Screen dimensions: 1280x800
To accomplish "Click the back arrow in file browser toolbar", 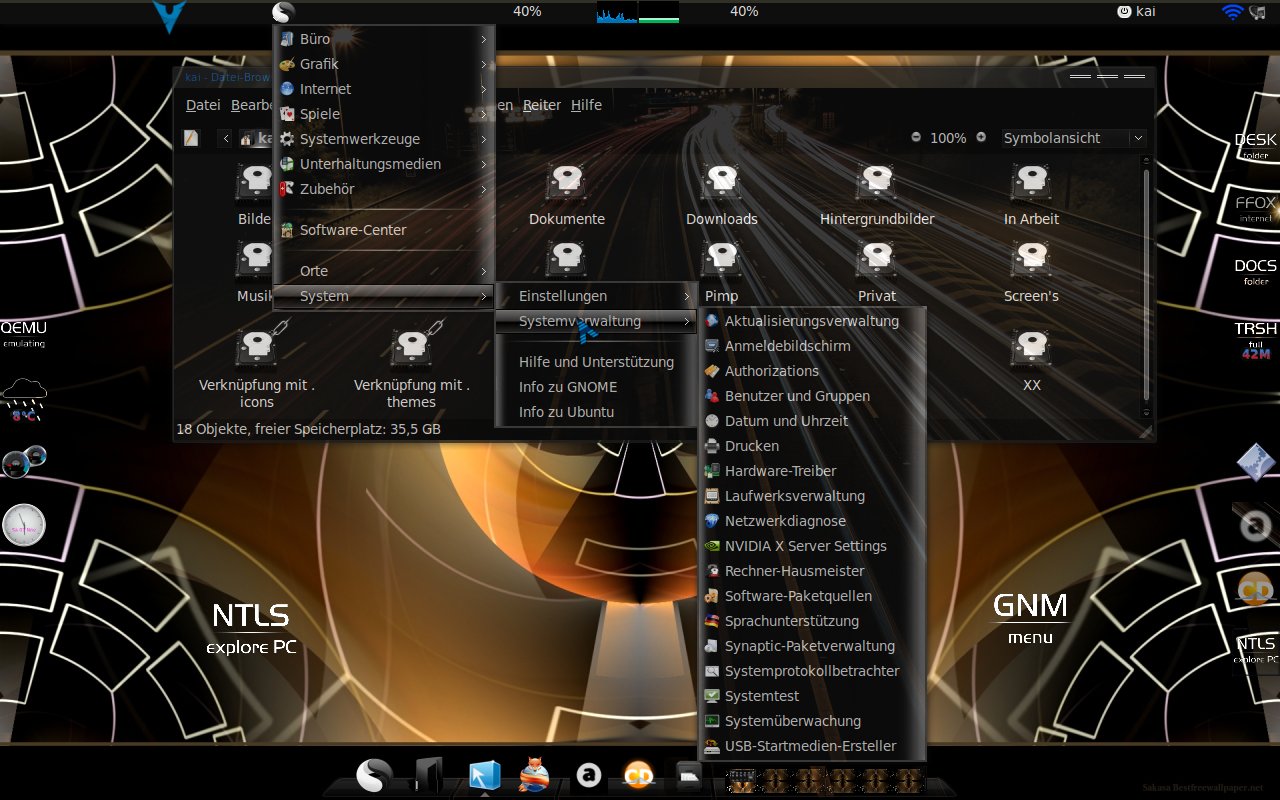I will pyautogui.click(x=226, y=138).
